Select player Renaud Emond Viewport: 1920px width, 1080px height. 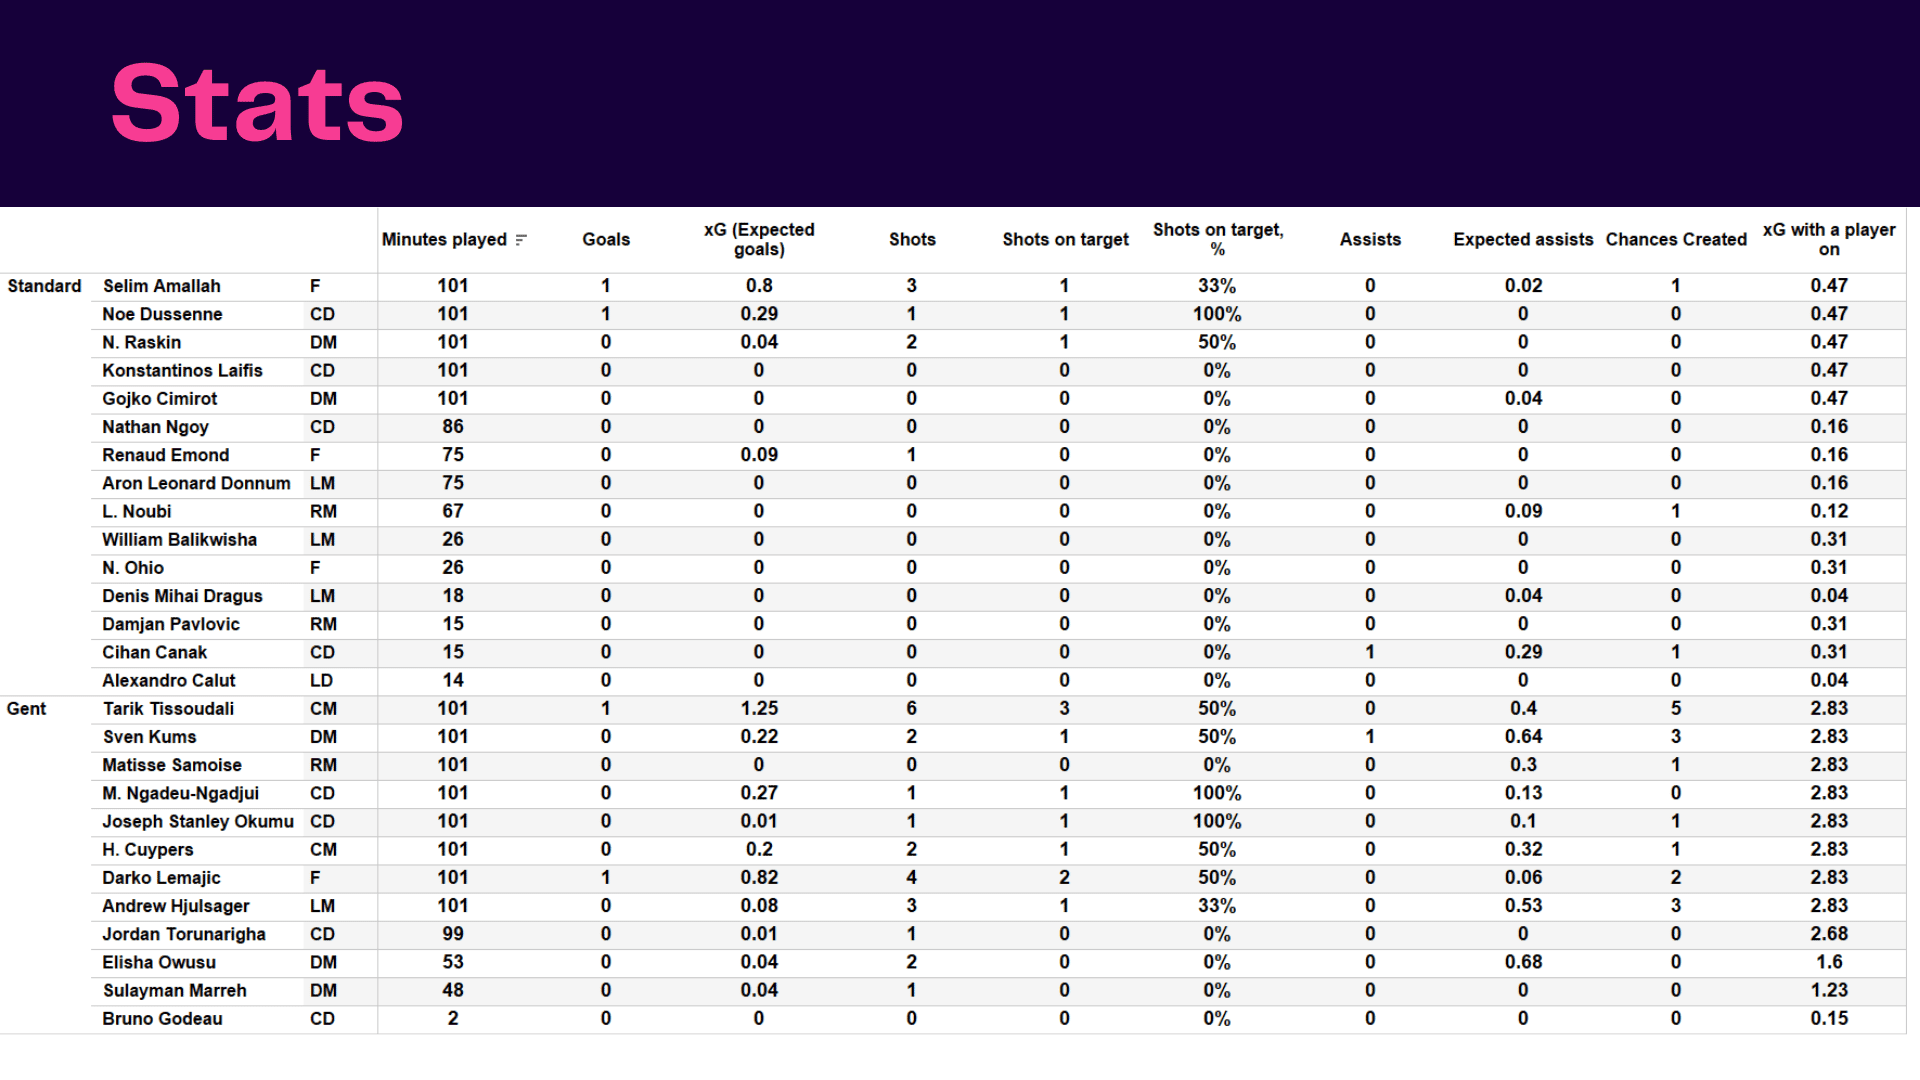[x=165, y=455]
